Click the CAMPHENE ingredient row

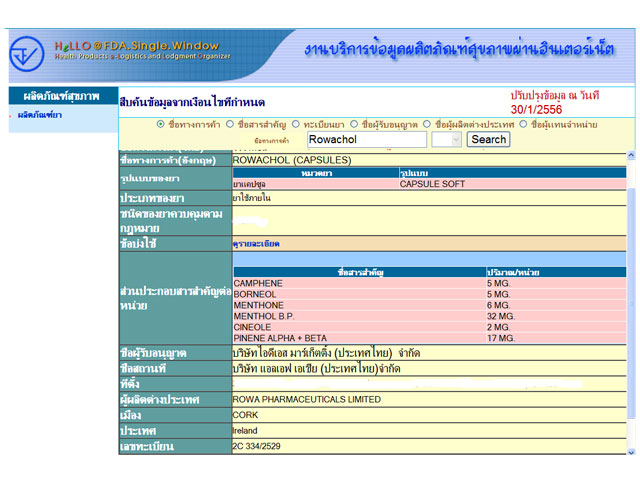coord(430,283)
